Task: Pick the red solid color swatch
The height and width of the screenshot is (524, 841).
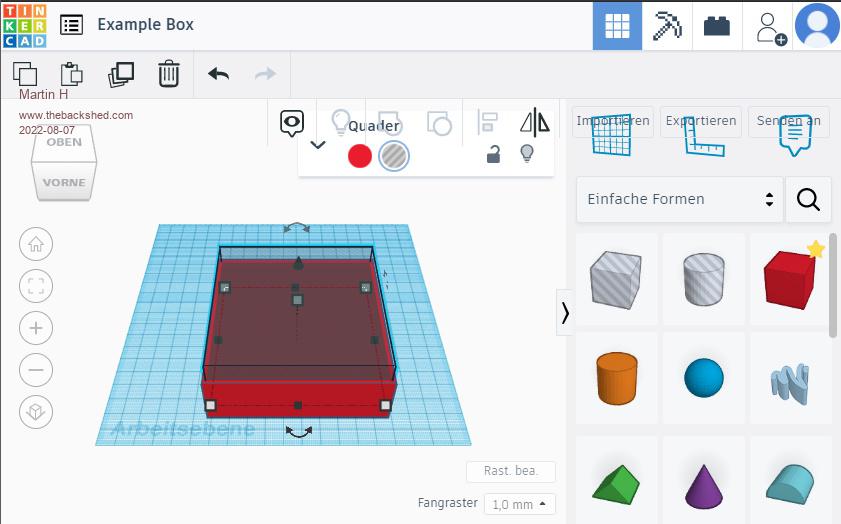Action: coord(360,155)
